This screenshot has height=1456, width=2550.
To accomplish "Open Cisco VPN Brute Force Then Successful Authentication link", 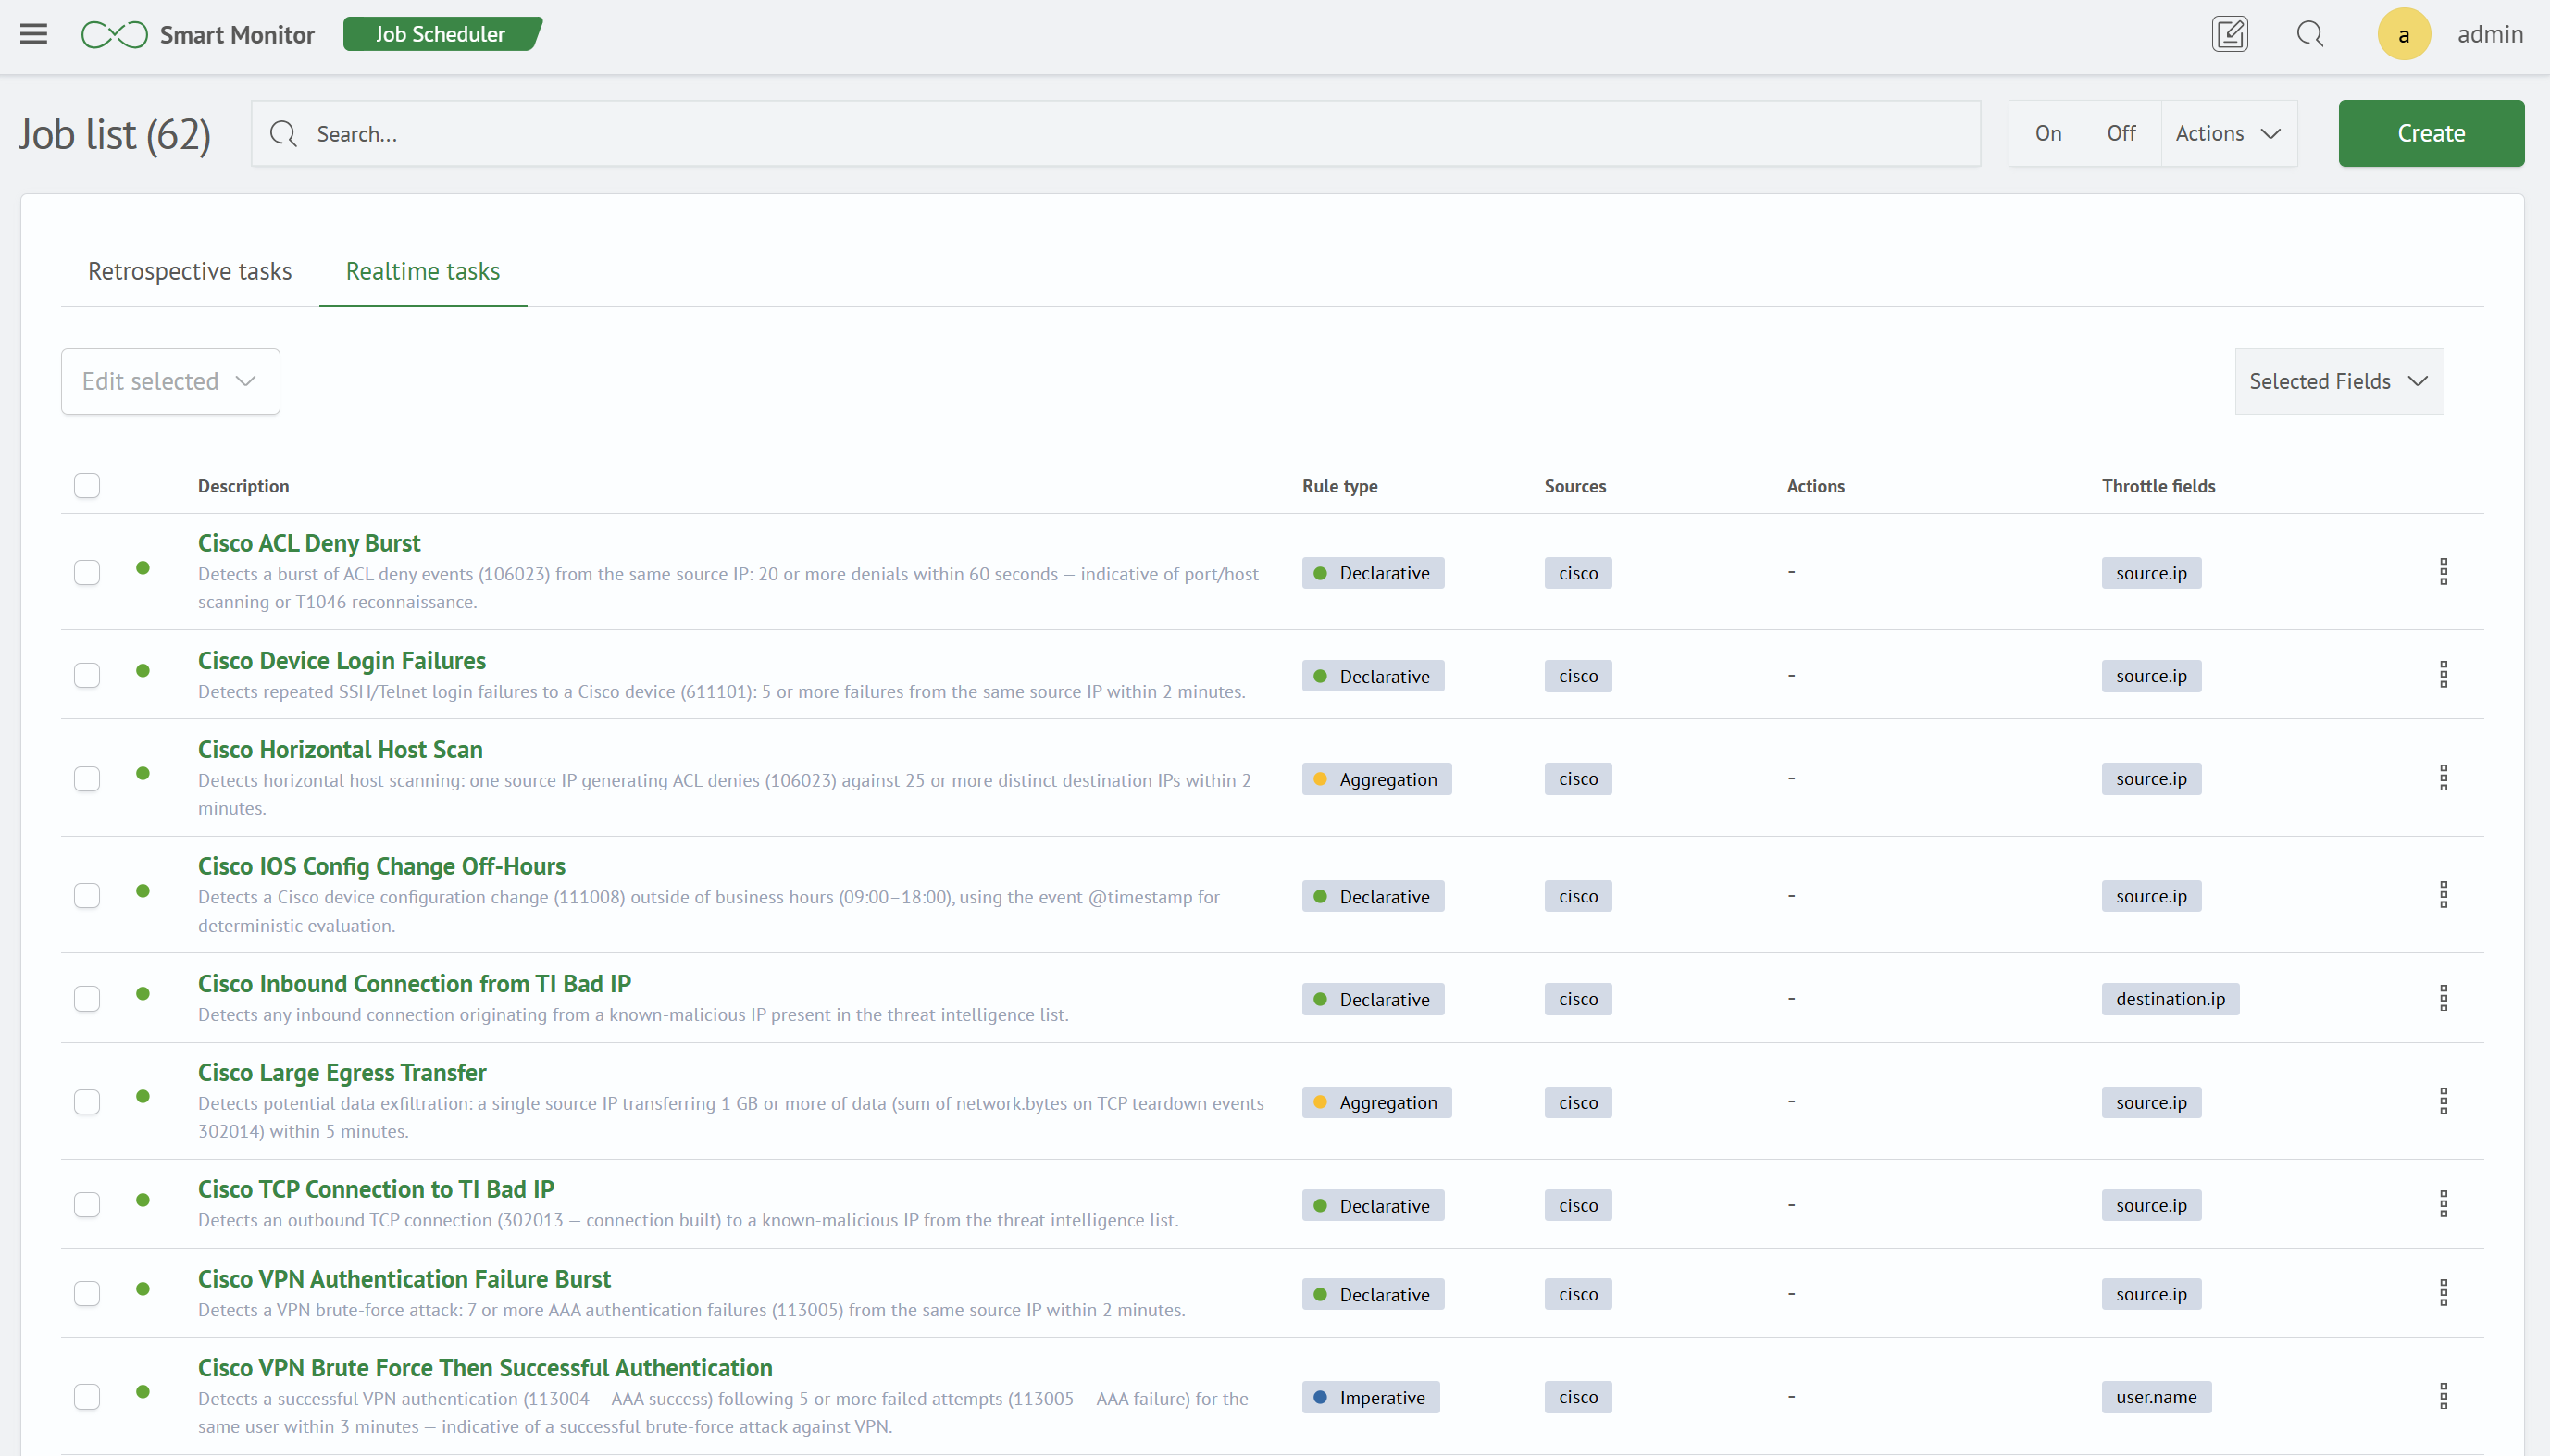I will point(485,1367).
